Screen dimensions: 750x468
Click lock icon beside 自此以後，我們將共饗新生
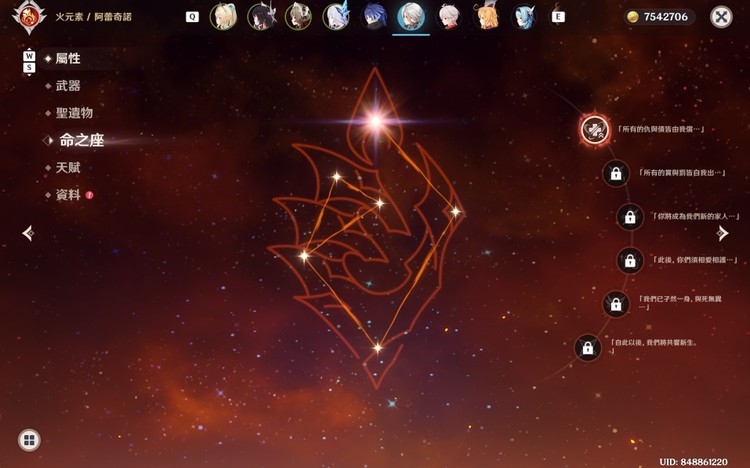[x=587, y=347]
